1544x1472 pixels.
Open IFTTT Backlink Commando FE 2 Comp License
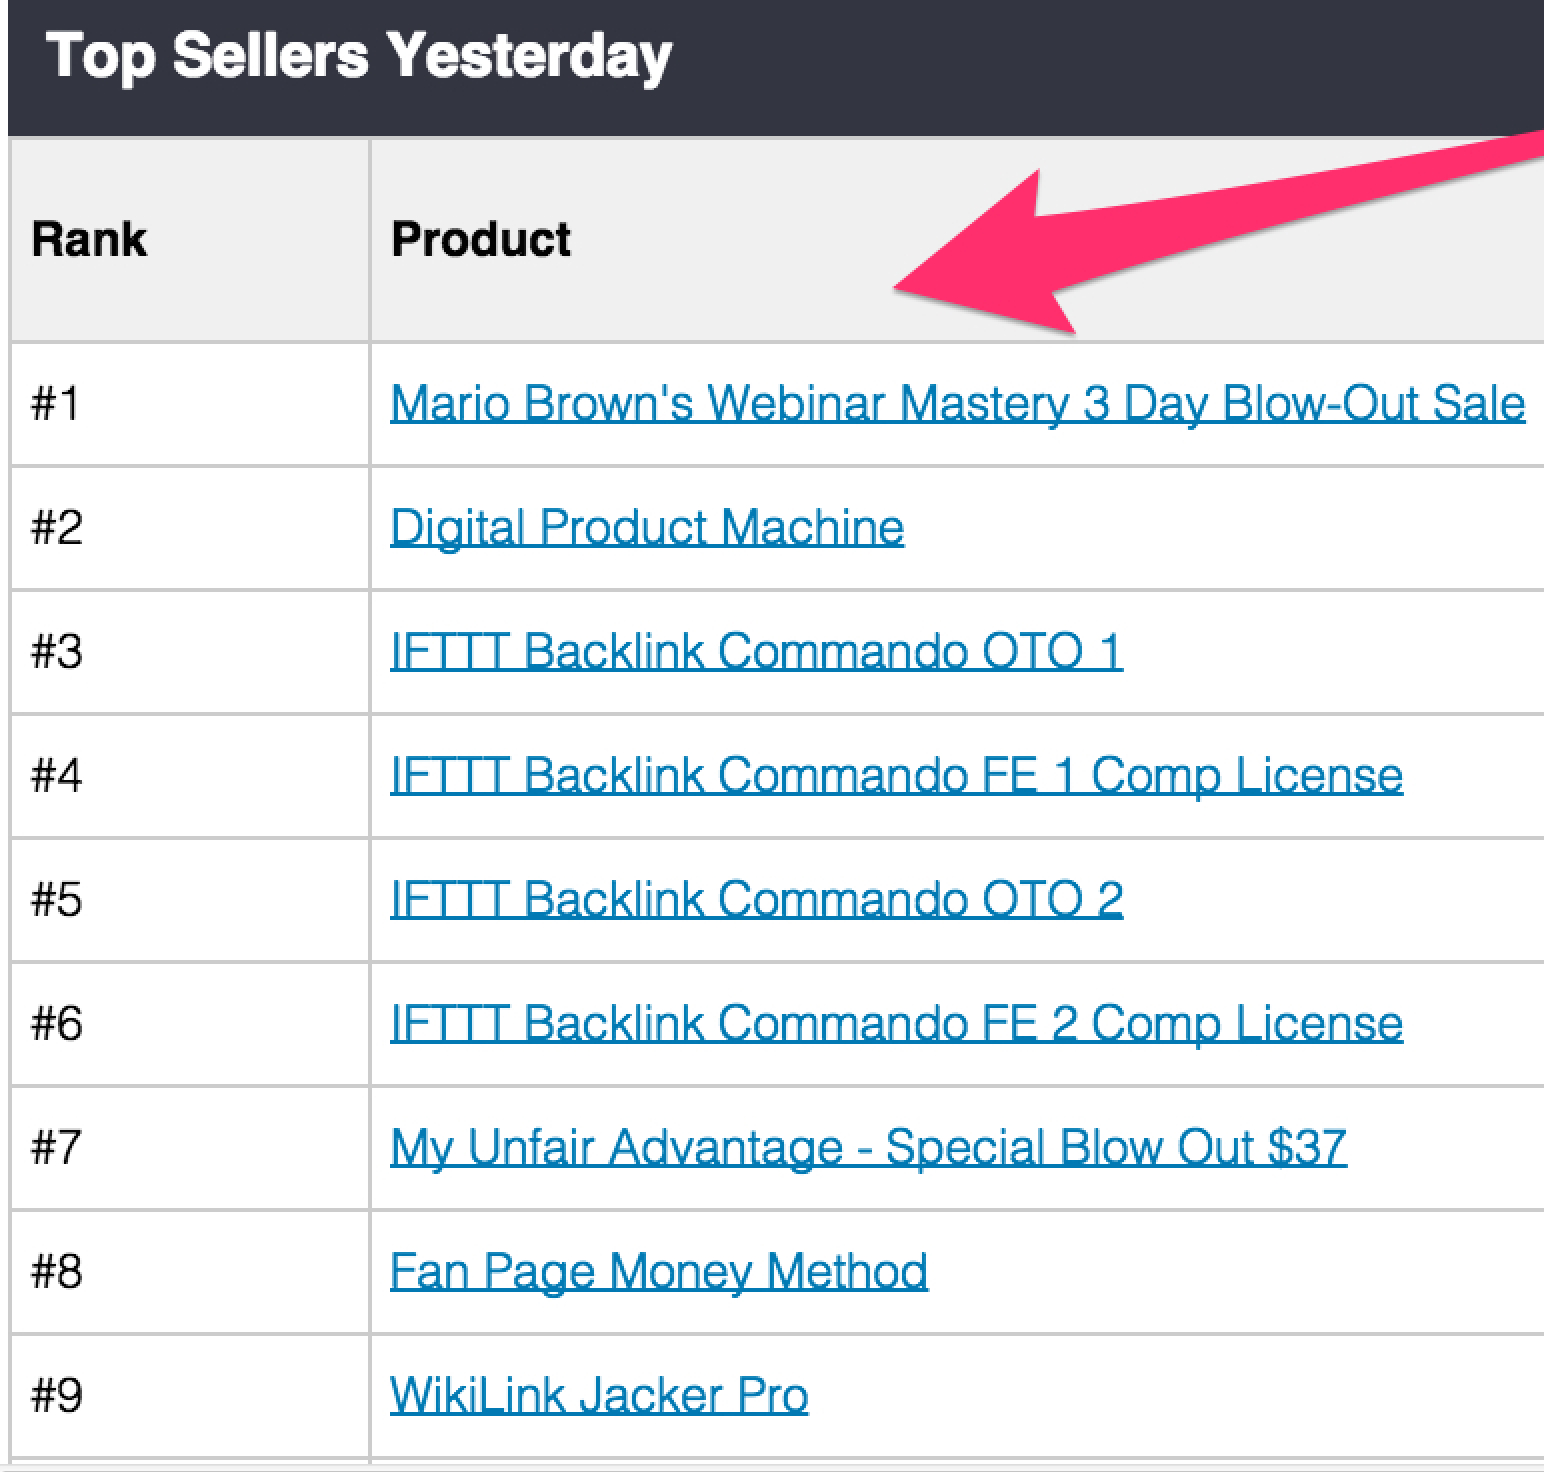pos(896,1023)
